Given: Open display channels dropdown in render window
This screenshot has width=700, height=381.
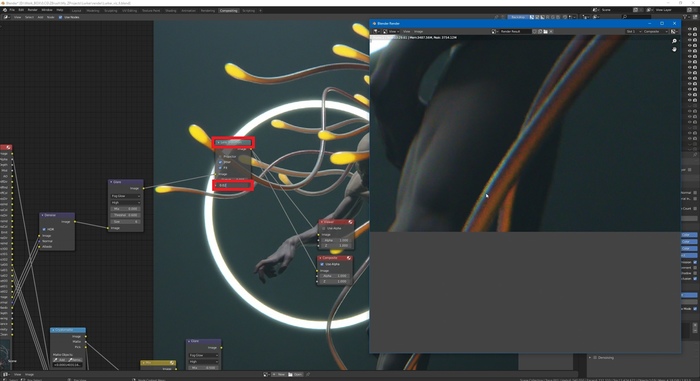Looking at the screenshot, I should coord(674,31).
